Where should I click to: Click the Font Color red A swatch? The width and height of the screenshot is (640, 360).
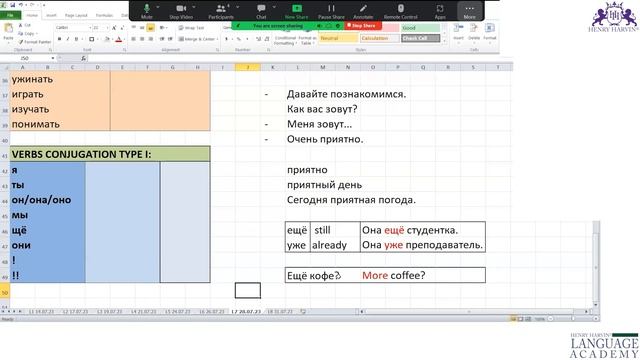tap(119, 39)
